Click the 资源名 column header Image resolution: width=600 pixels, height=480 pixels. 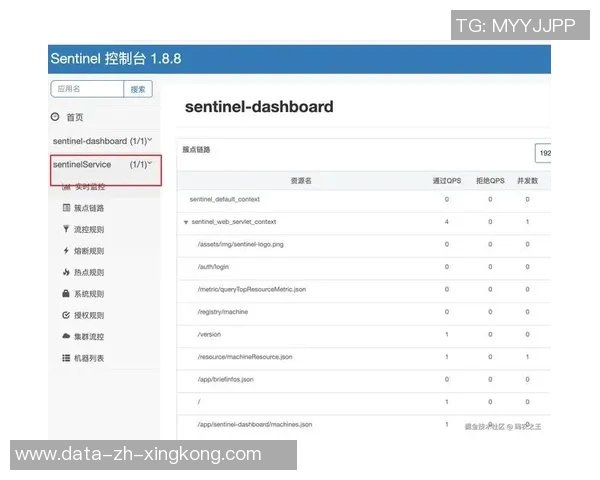(x=301, y=181)
